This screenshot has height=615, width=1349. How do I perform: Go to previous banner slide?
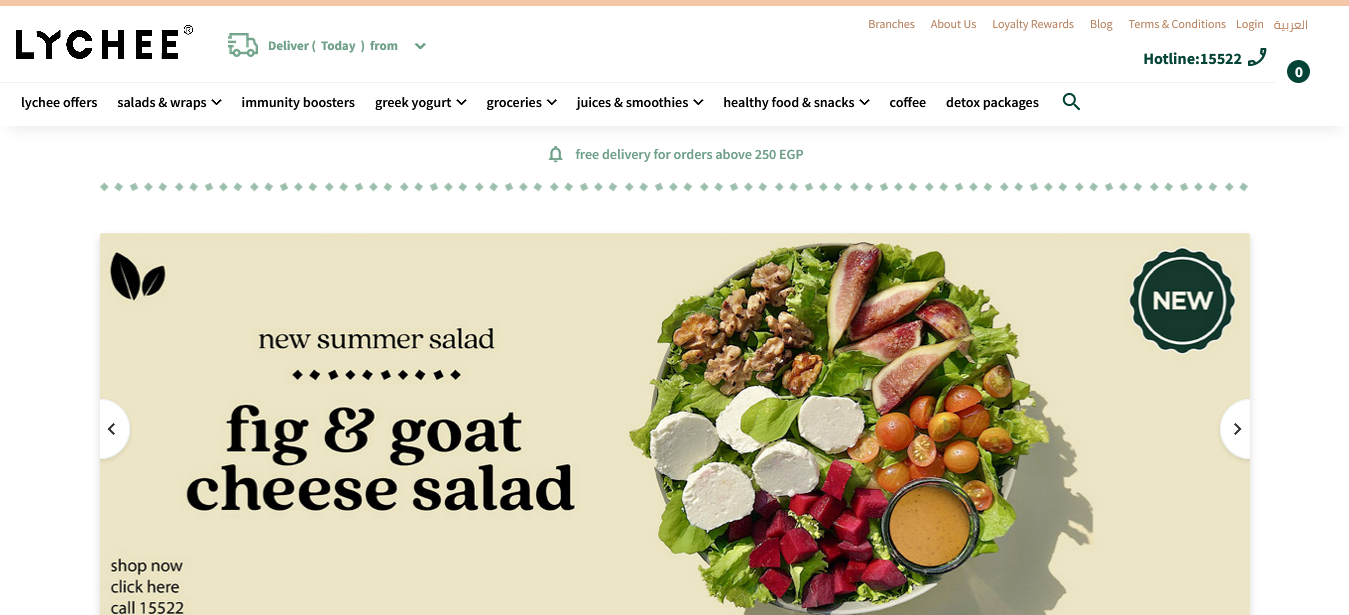pos(113,429)
